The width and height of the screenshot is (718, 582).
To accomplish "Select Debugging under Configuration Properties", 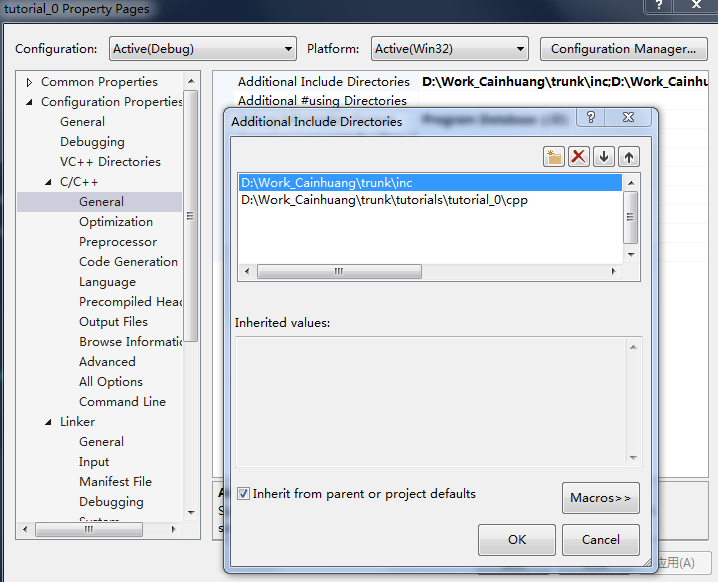I will click(x=92, y=142).
